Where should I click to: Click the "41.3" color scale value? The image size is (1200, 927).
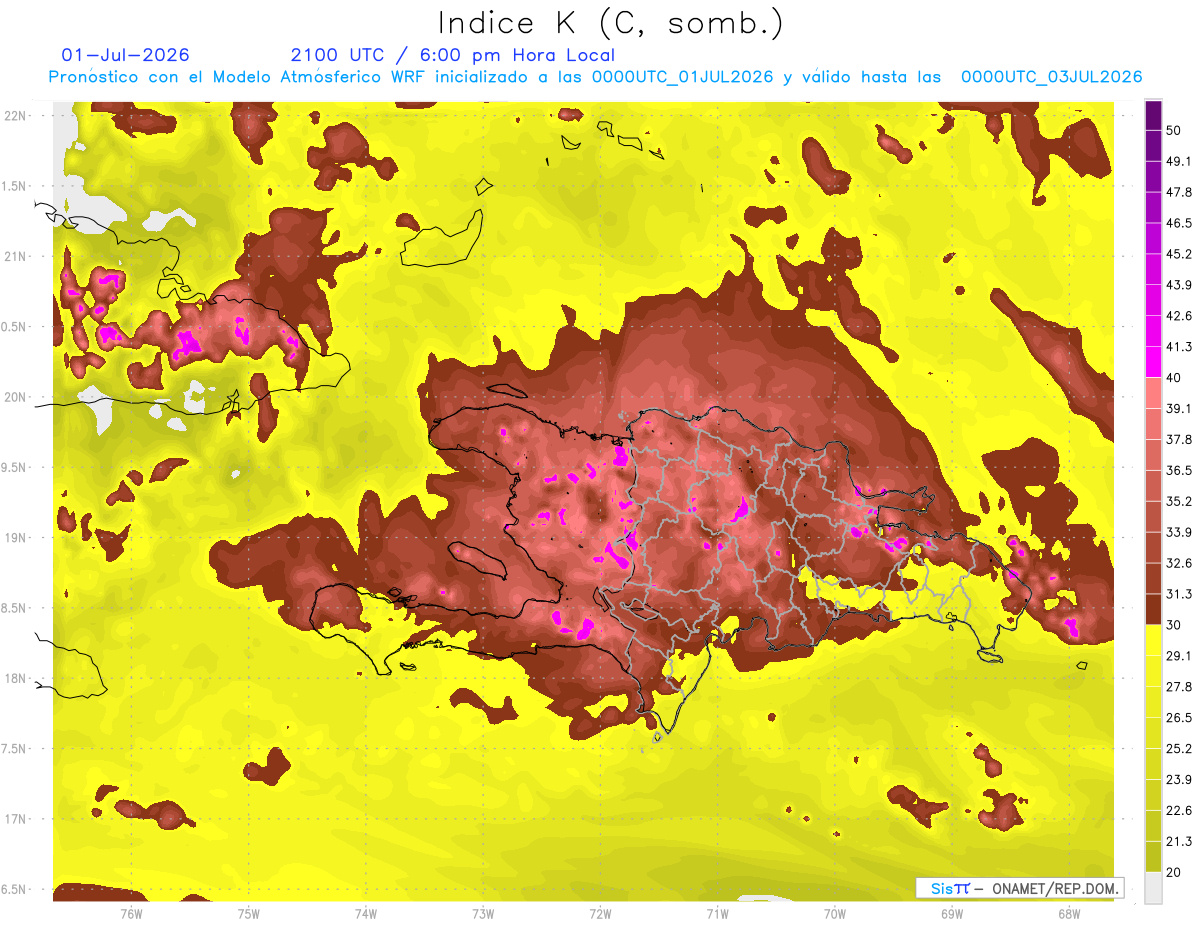[1180, 347]
